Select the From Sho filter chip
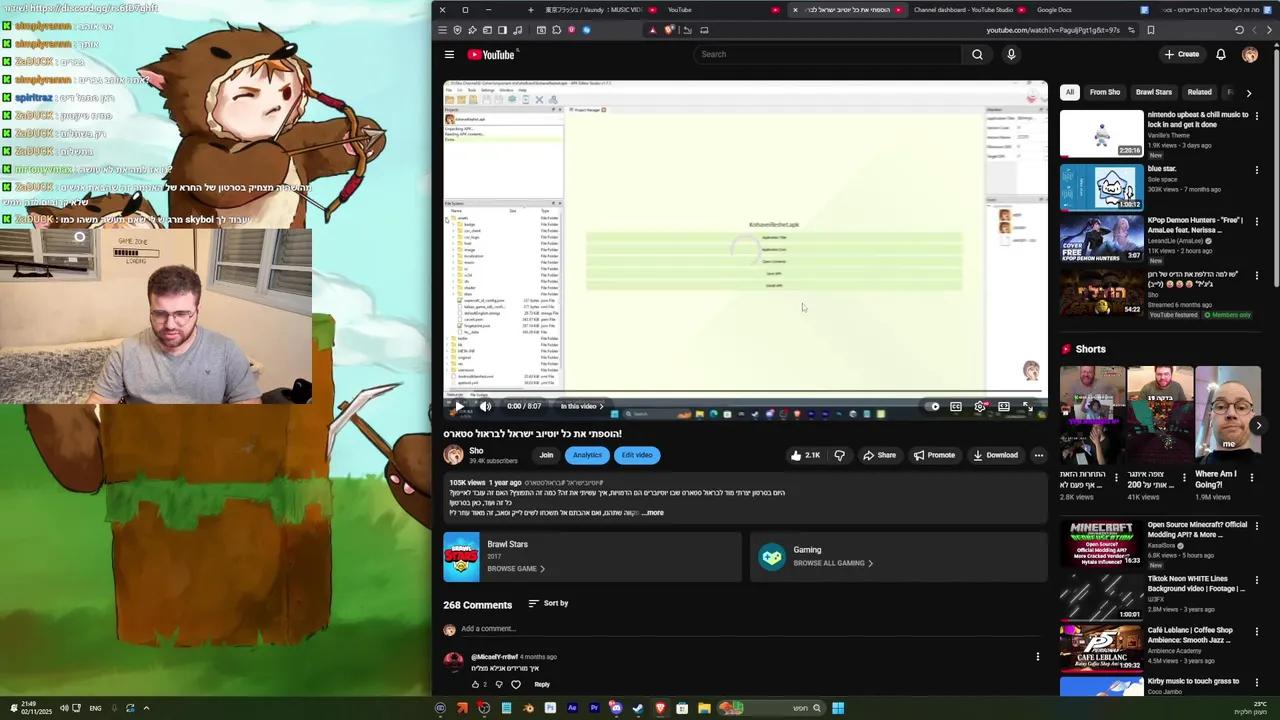The image size is (1280, 720). point(1105,92)
